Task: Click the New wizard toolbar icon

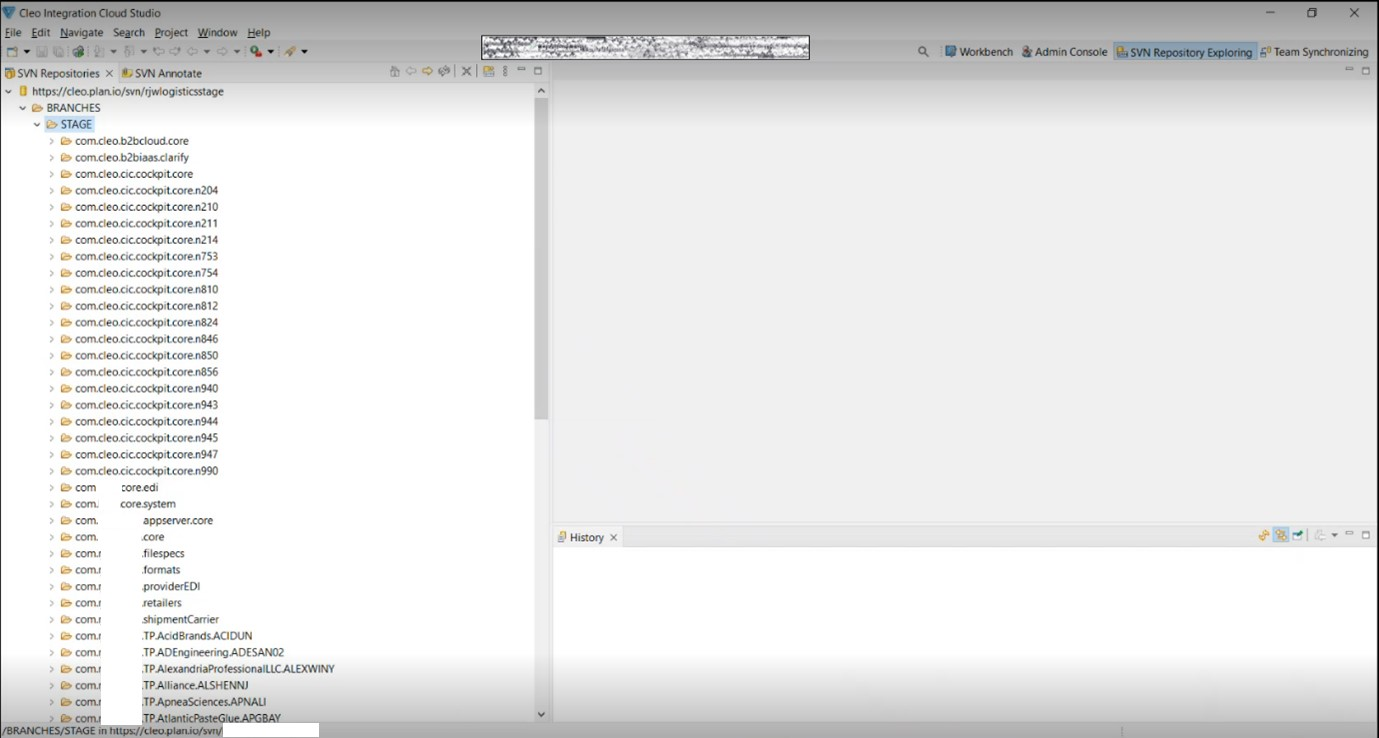Action: [x=12, y=51]
